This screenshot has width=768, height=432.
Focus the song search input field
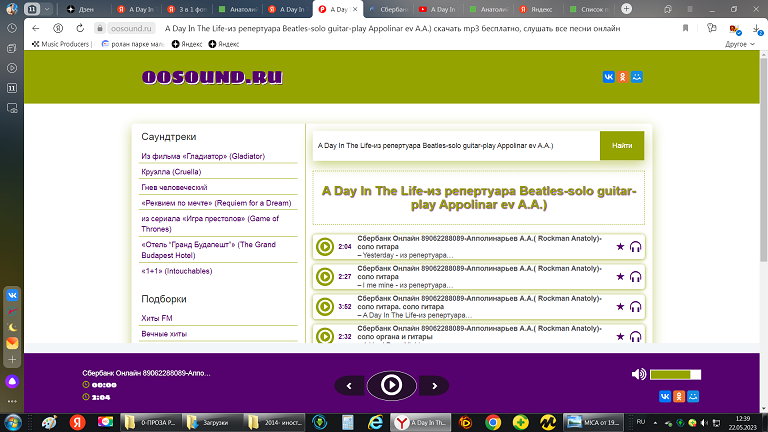456,145
